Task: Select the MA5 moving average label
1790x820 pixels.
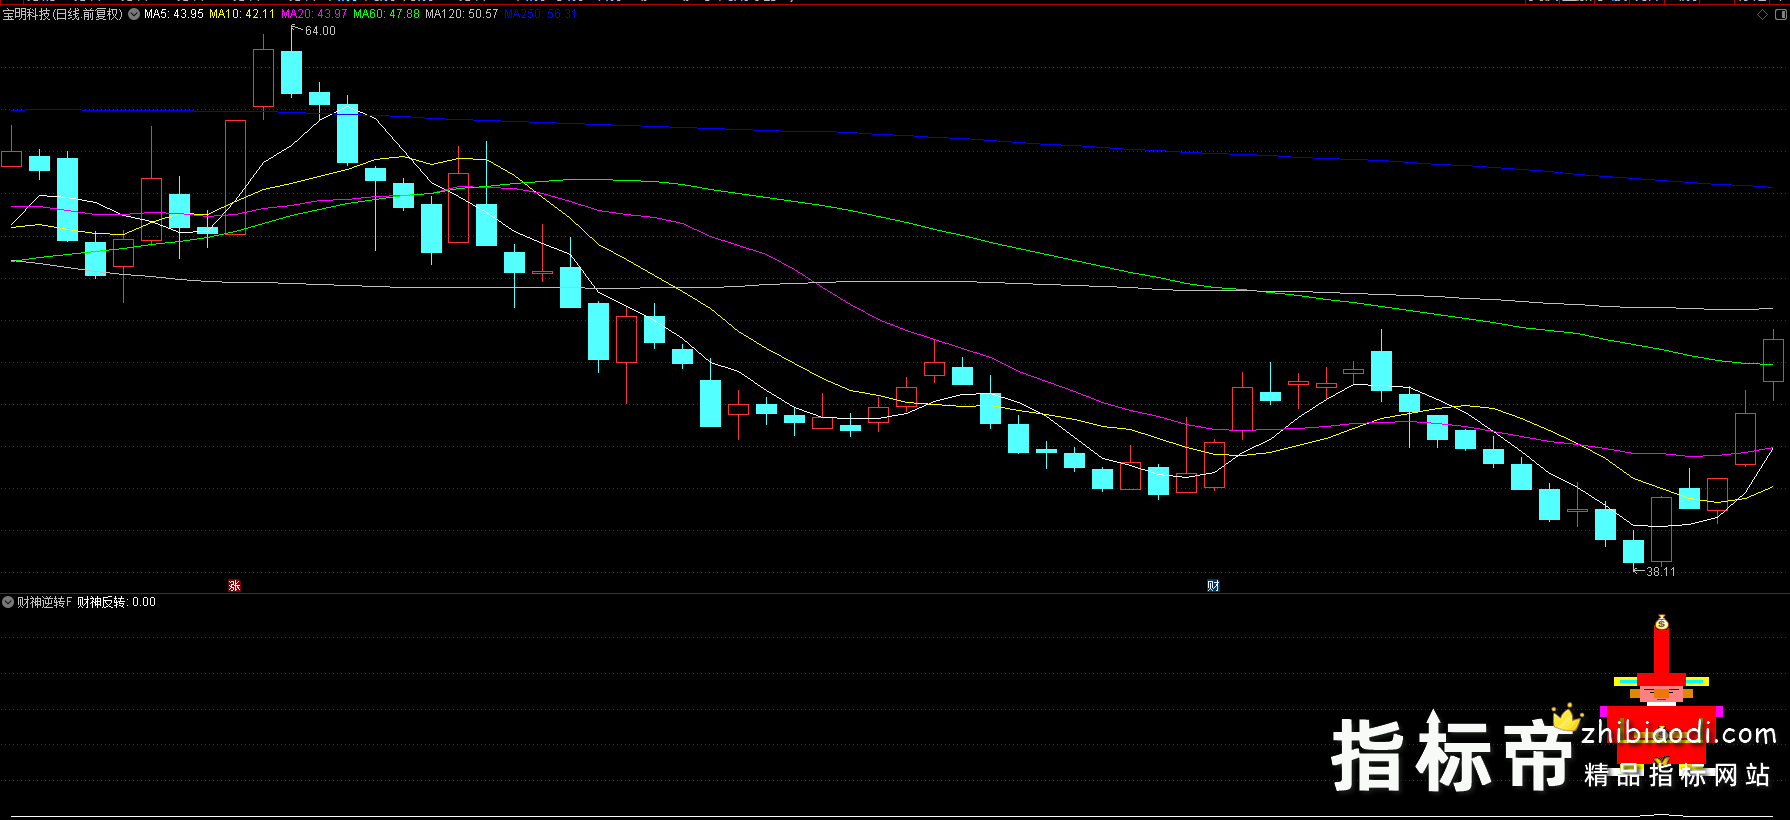Action: 174,14
